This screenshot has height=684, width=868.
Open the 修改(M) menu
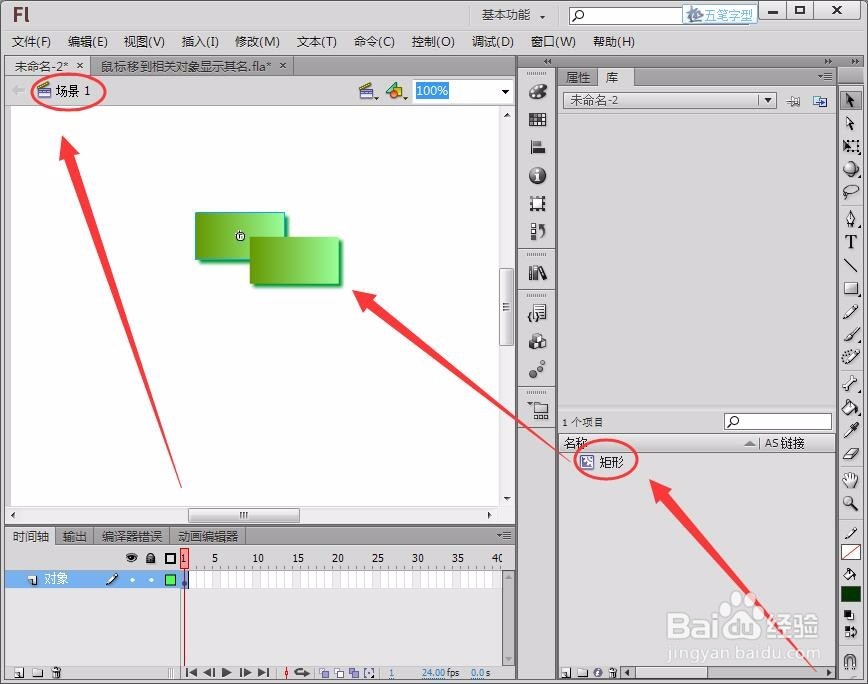click(257, 42)
